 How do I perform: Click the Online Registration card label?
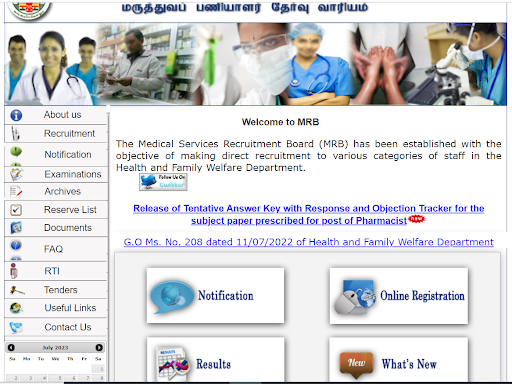click(422, 296)
